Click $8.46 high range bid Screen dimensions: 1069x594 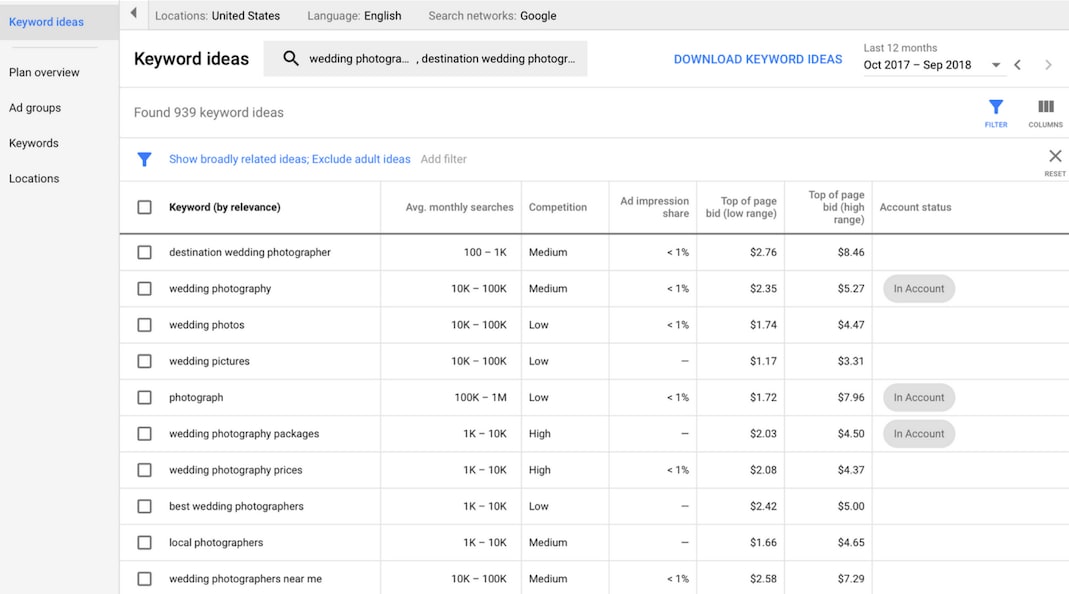tap(851, 252)
